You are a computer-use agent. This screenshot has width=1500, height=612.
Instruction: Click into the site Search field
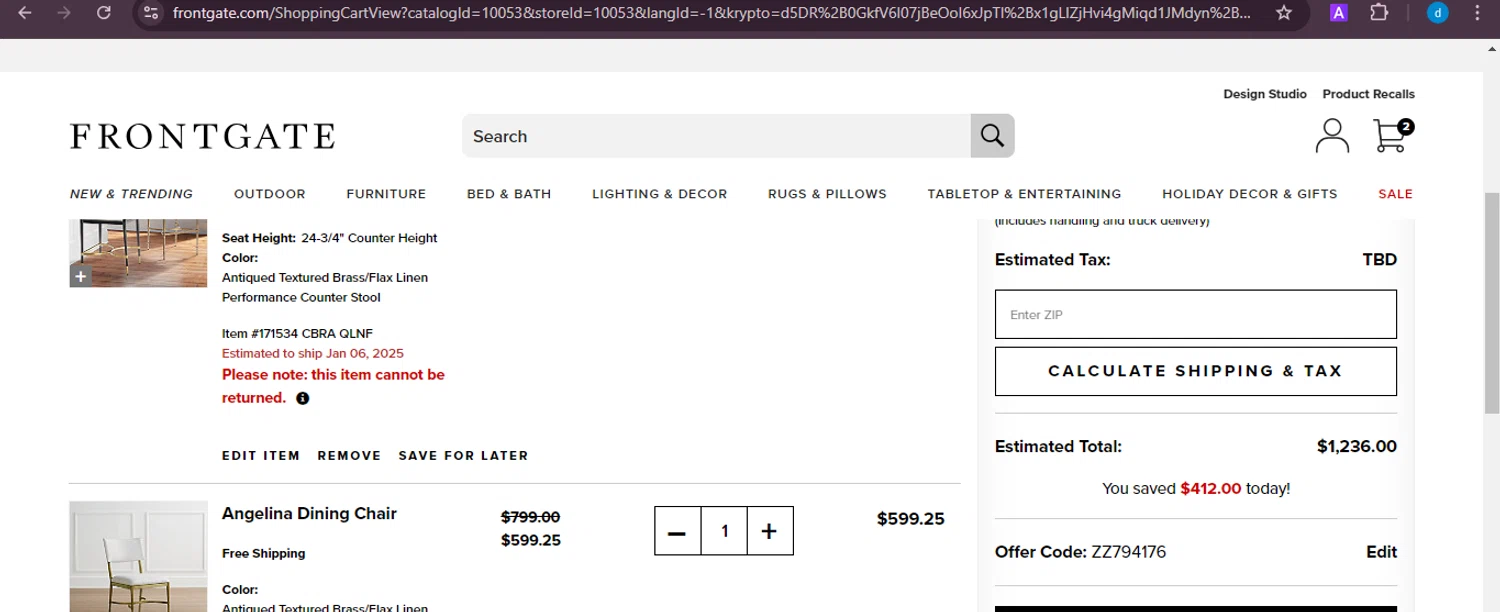(x=716, y=136)
